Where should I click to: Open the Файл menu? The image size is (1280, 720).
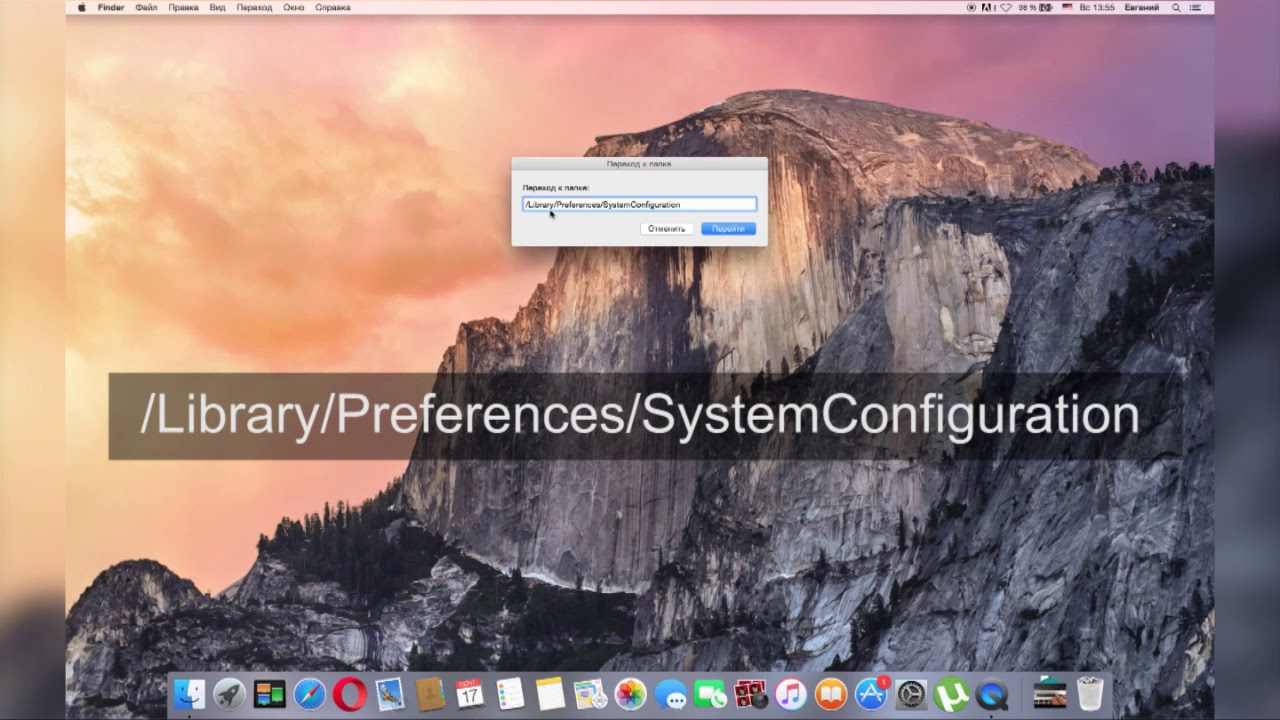pos(146,7)
